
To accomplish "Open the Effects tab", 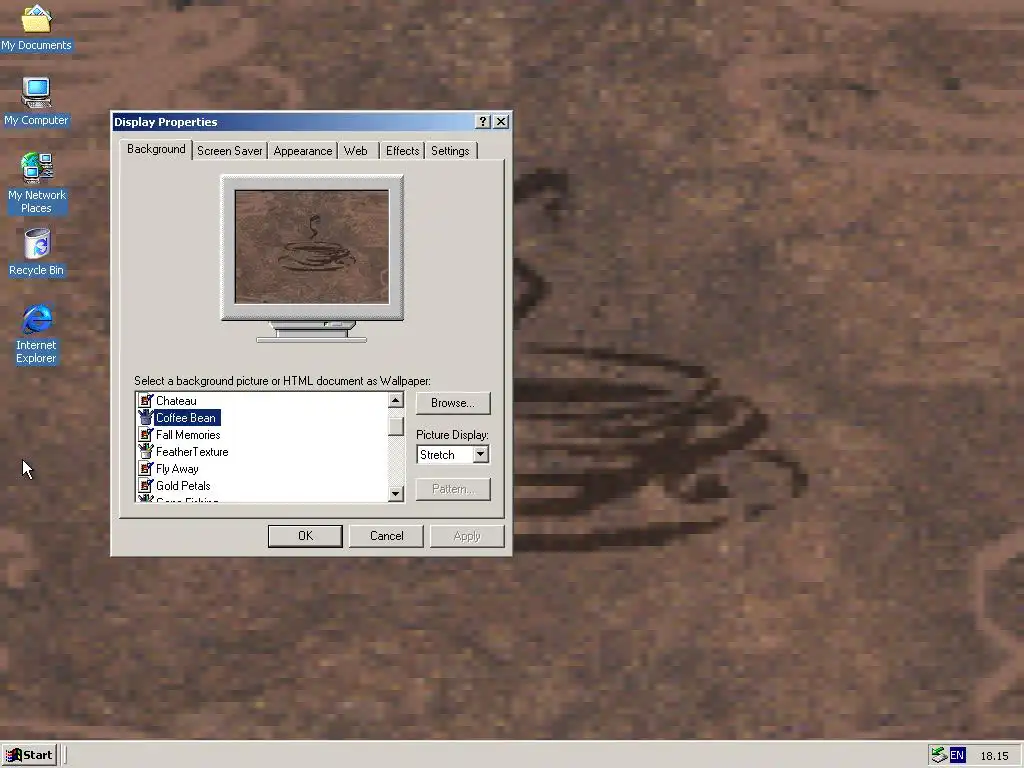I will coord(402,151).
